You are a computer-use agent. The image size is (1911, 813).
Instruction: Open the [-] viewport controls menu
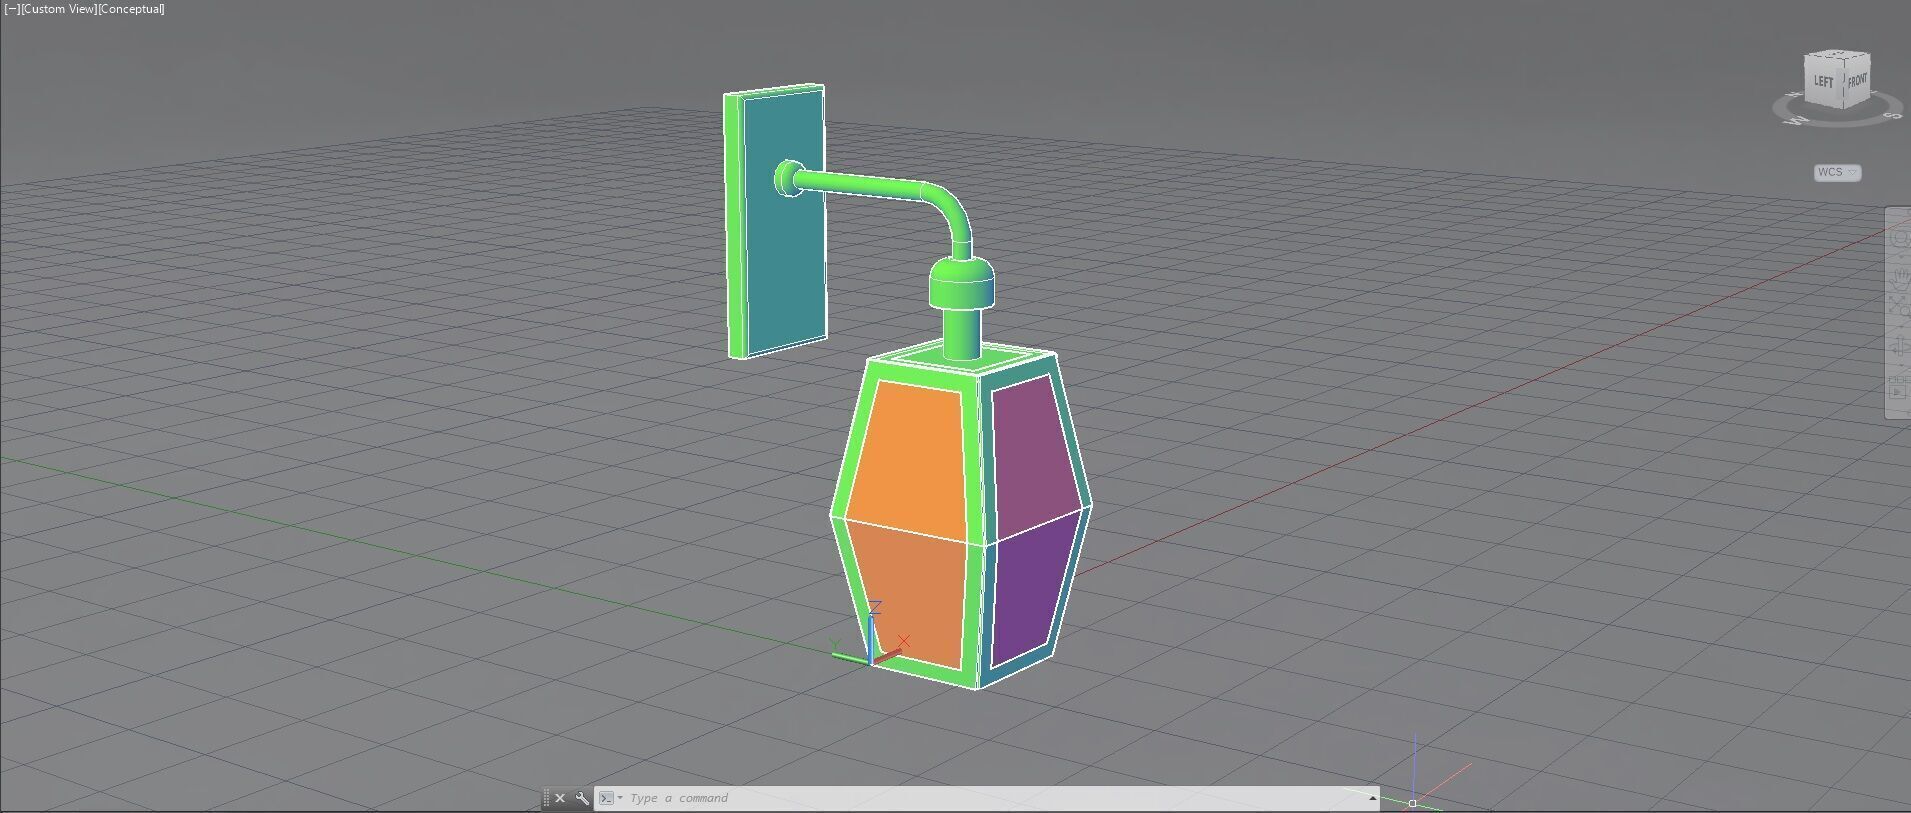[12, 9]
